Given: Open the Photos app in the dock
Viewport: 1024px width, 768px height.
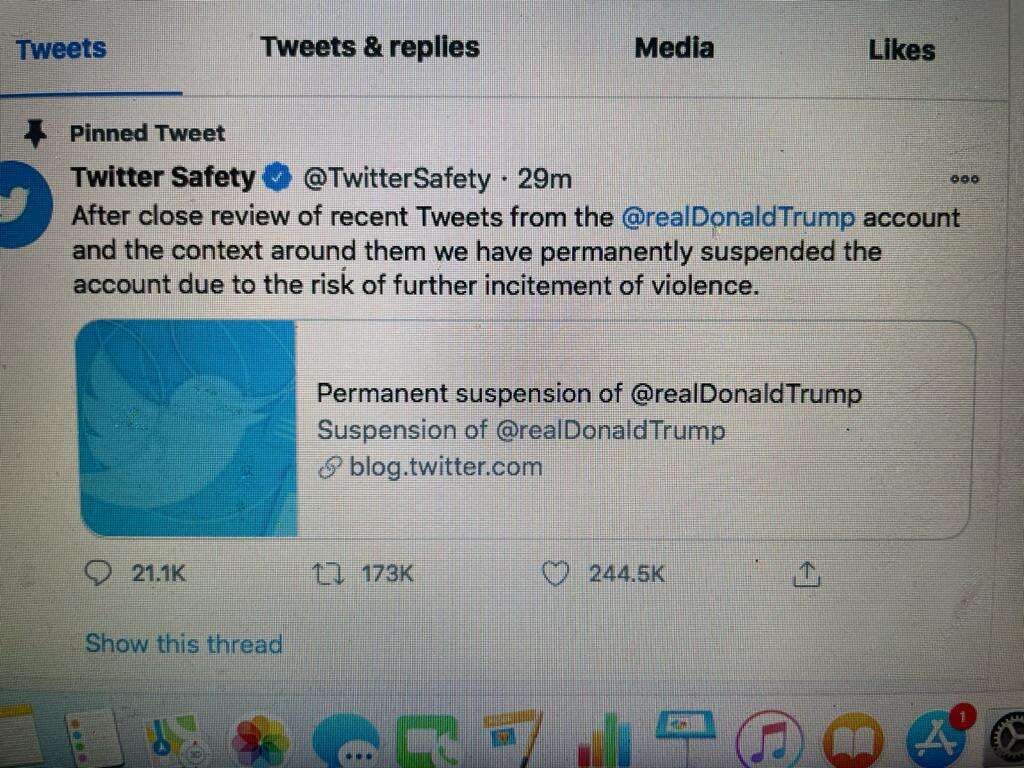Looking at the screenshot, I should (259, 744).
